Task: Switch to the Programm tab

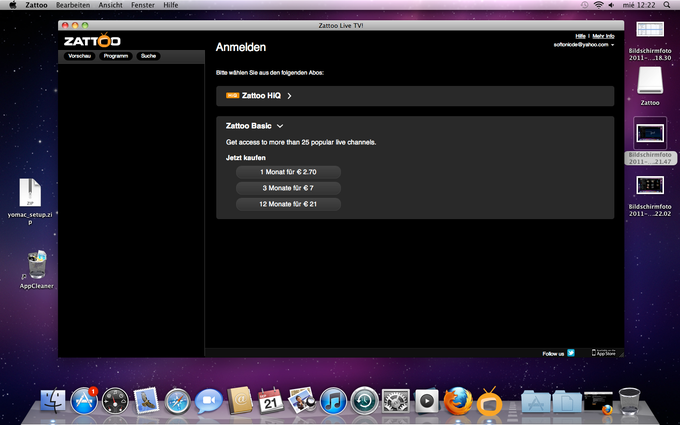Action: pyautogui.click(x=116, y=56)
